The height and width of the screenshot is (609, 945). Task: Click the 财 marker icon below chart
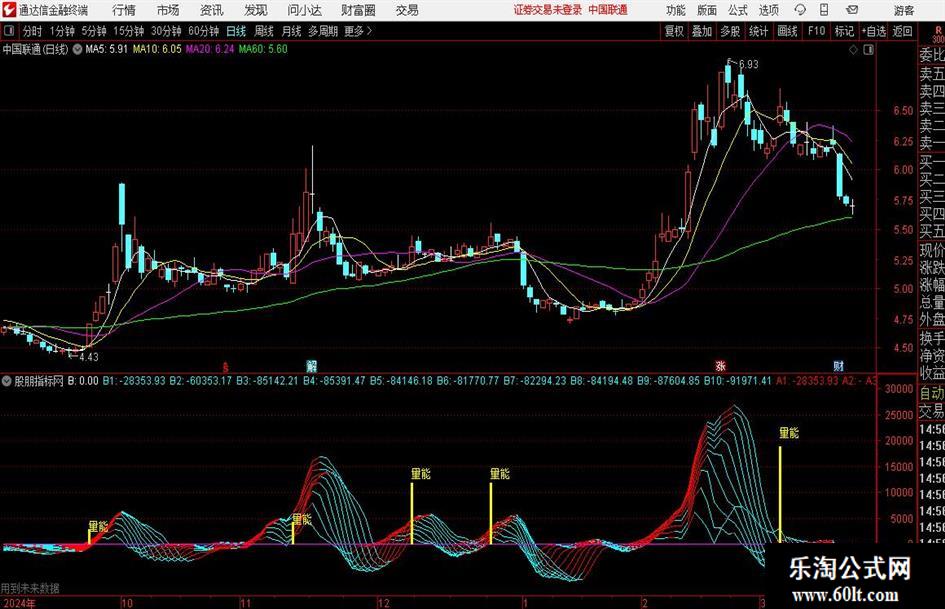click(838, 365)
